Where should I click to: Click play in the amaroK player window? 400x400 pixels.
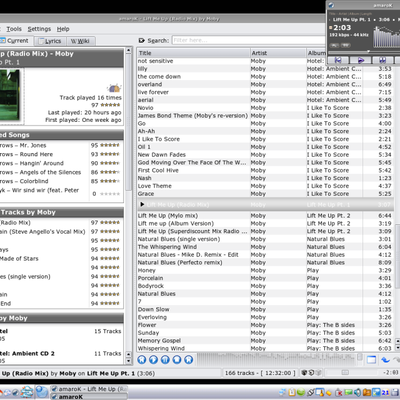(361, 60)
